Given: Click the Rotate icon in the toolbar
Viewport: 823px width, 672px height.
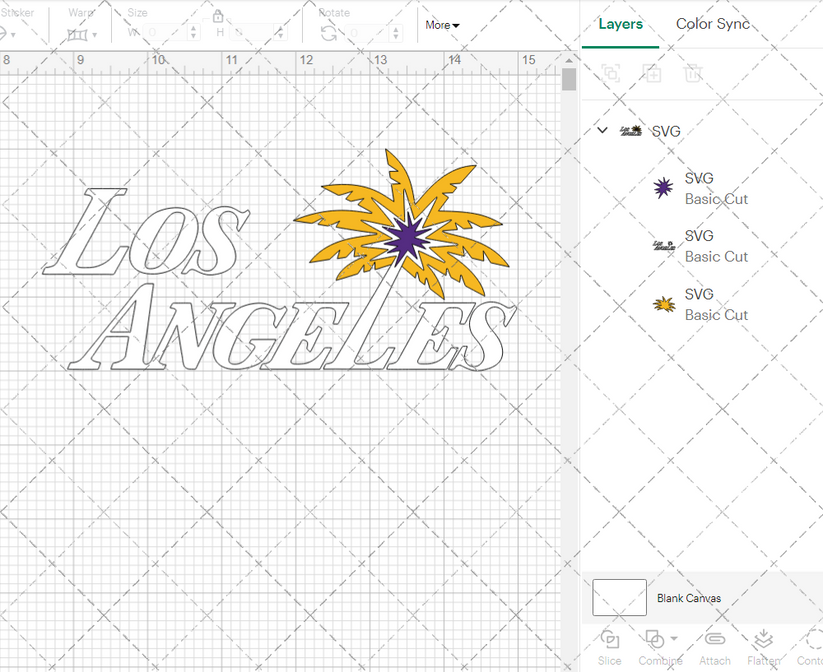Looking at the screenshot, I should (330, 31).
